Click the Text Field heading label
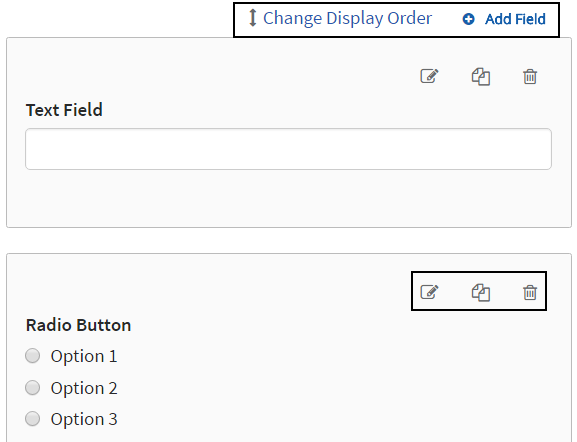 tap(64, 110)
